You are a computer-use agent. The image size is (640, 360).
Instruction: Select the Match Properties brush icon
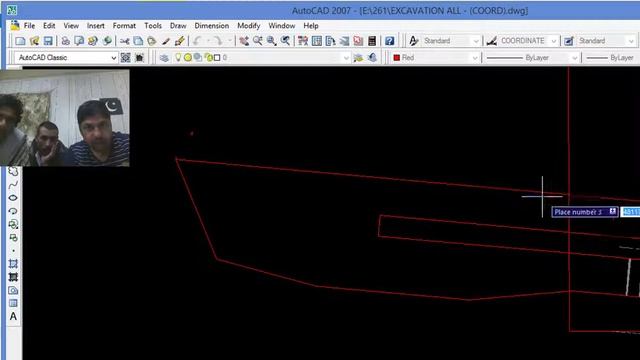[x=166, y=41]
